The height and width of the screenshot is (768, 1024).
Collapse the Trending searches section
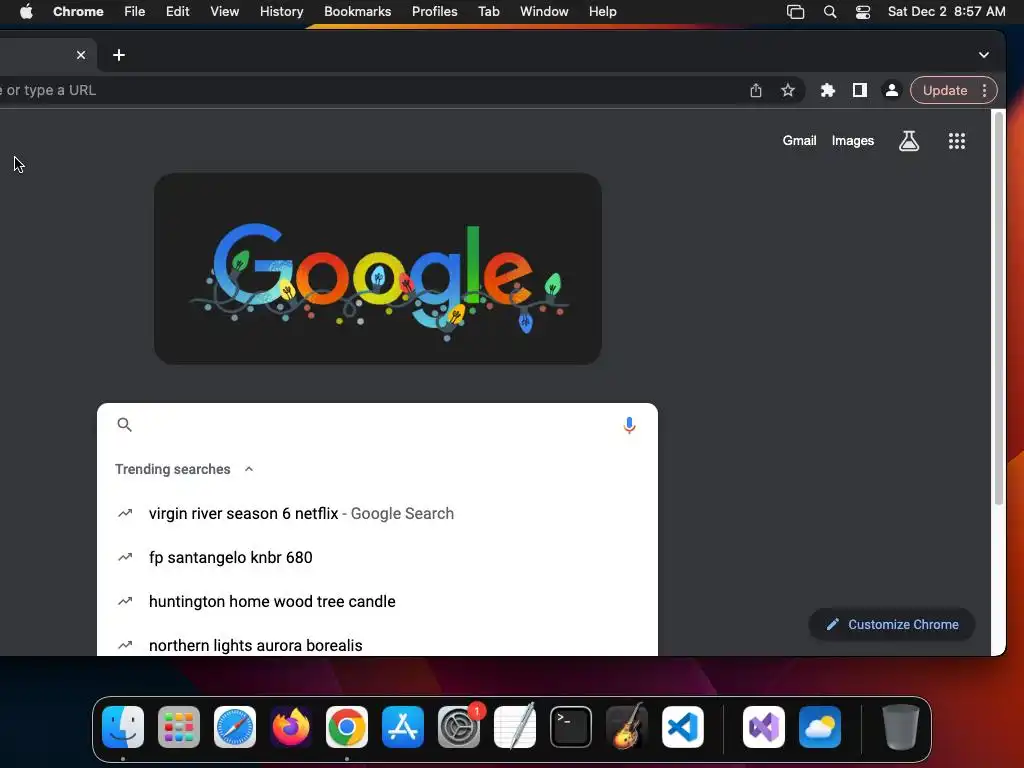tap(249, 469)
